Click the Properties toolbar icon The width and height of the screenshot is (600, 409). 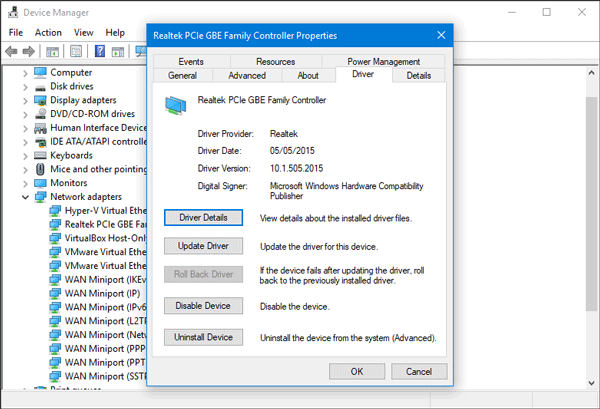pos(76,51)
